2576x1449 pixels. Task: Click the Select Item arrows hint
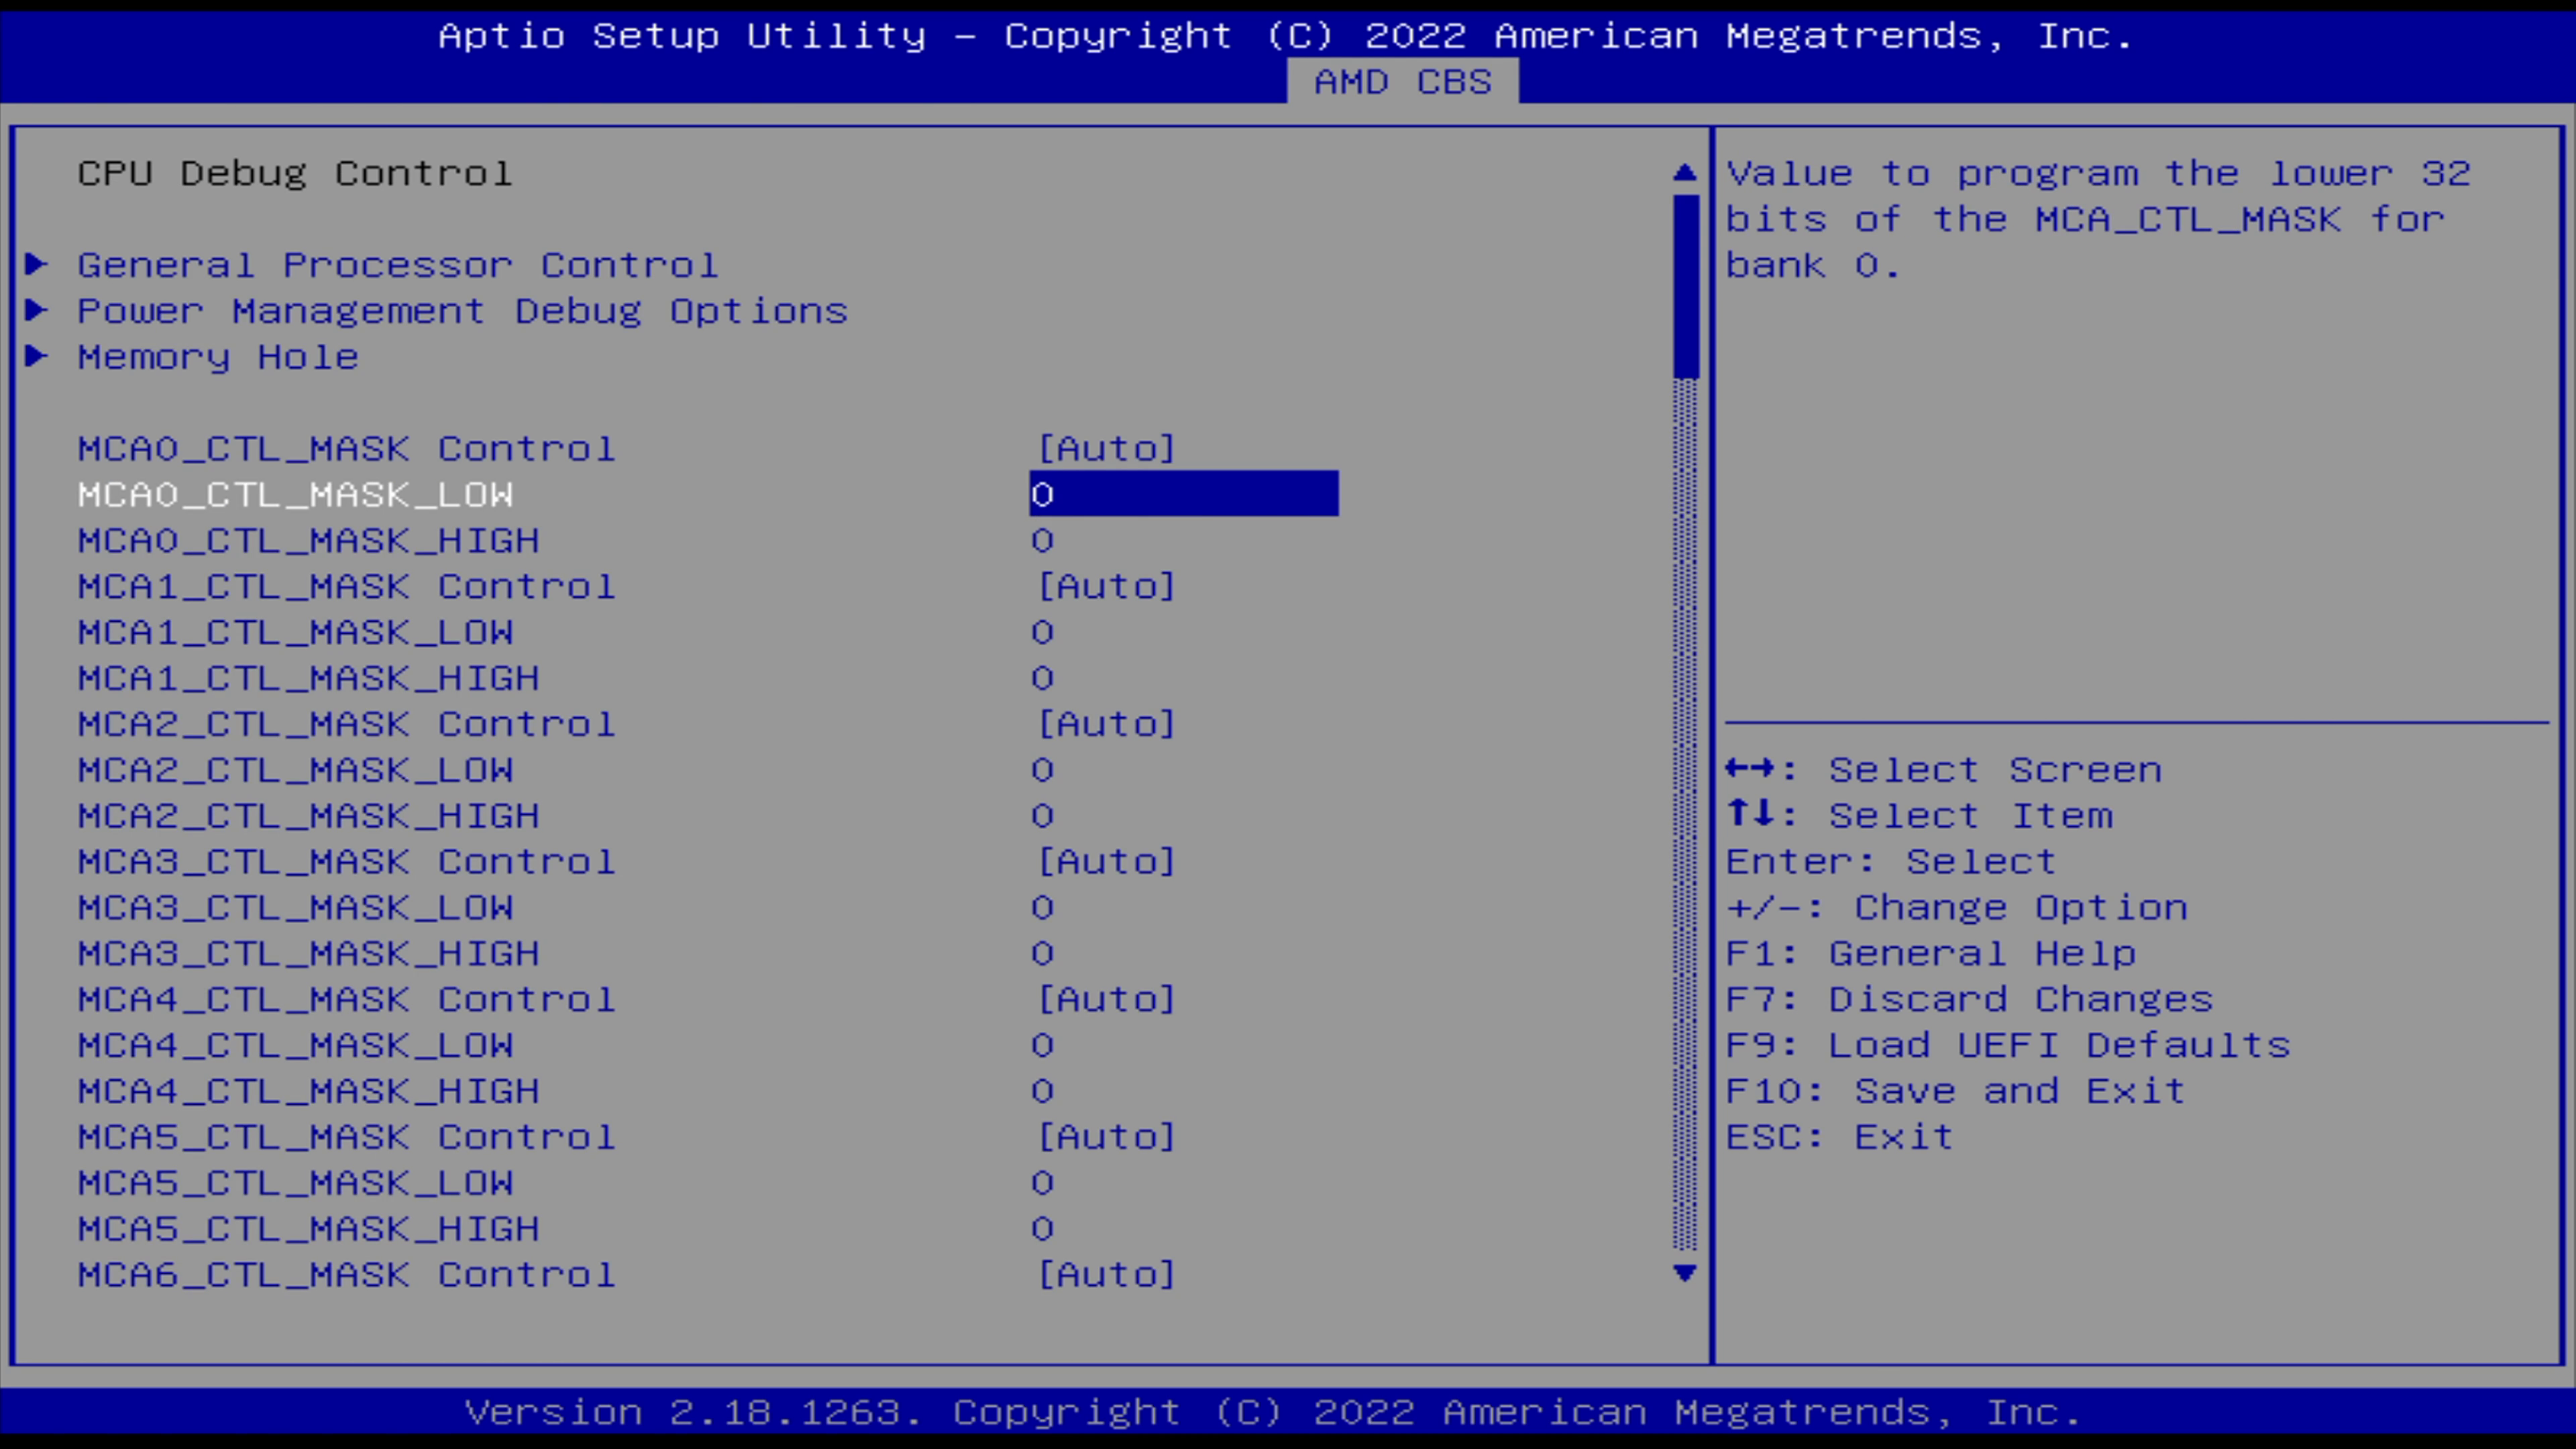tap(1920, 816)
